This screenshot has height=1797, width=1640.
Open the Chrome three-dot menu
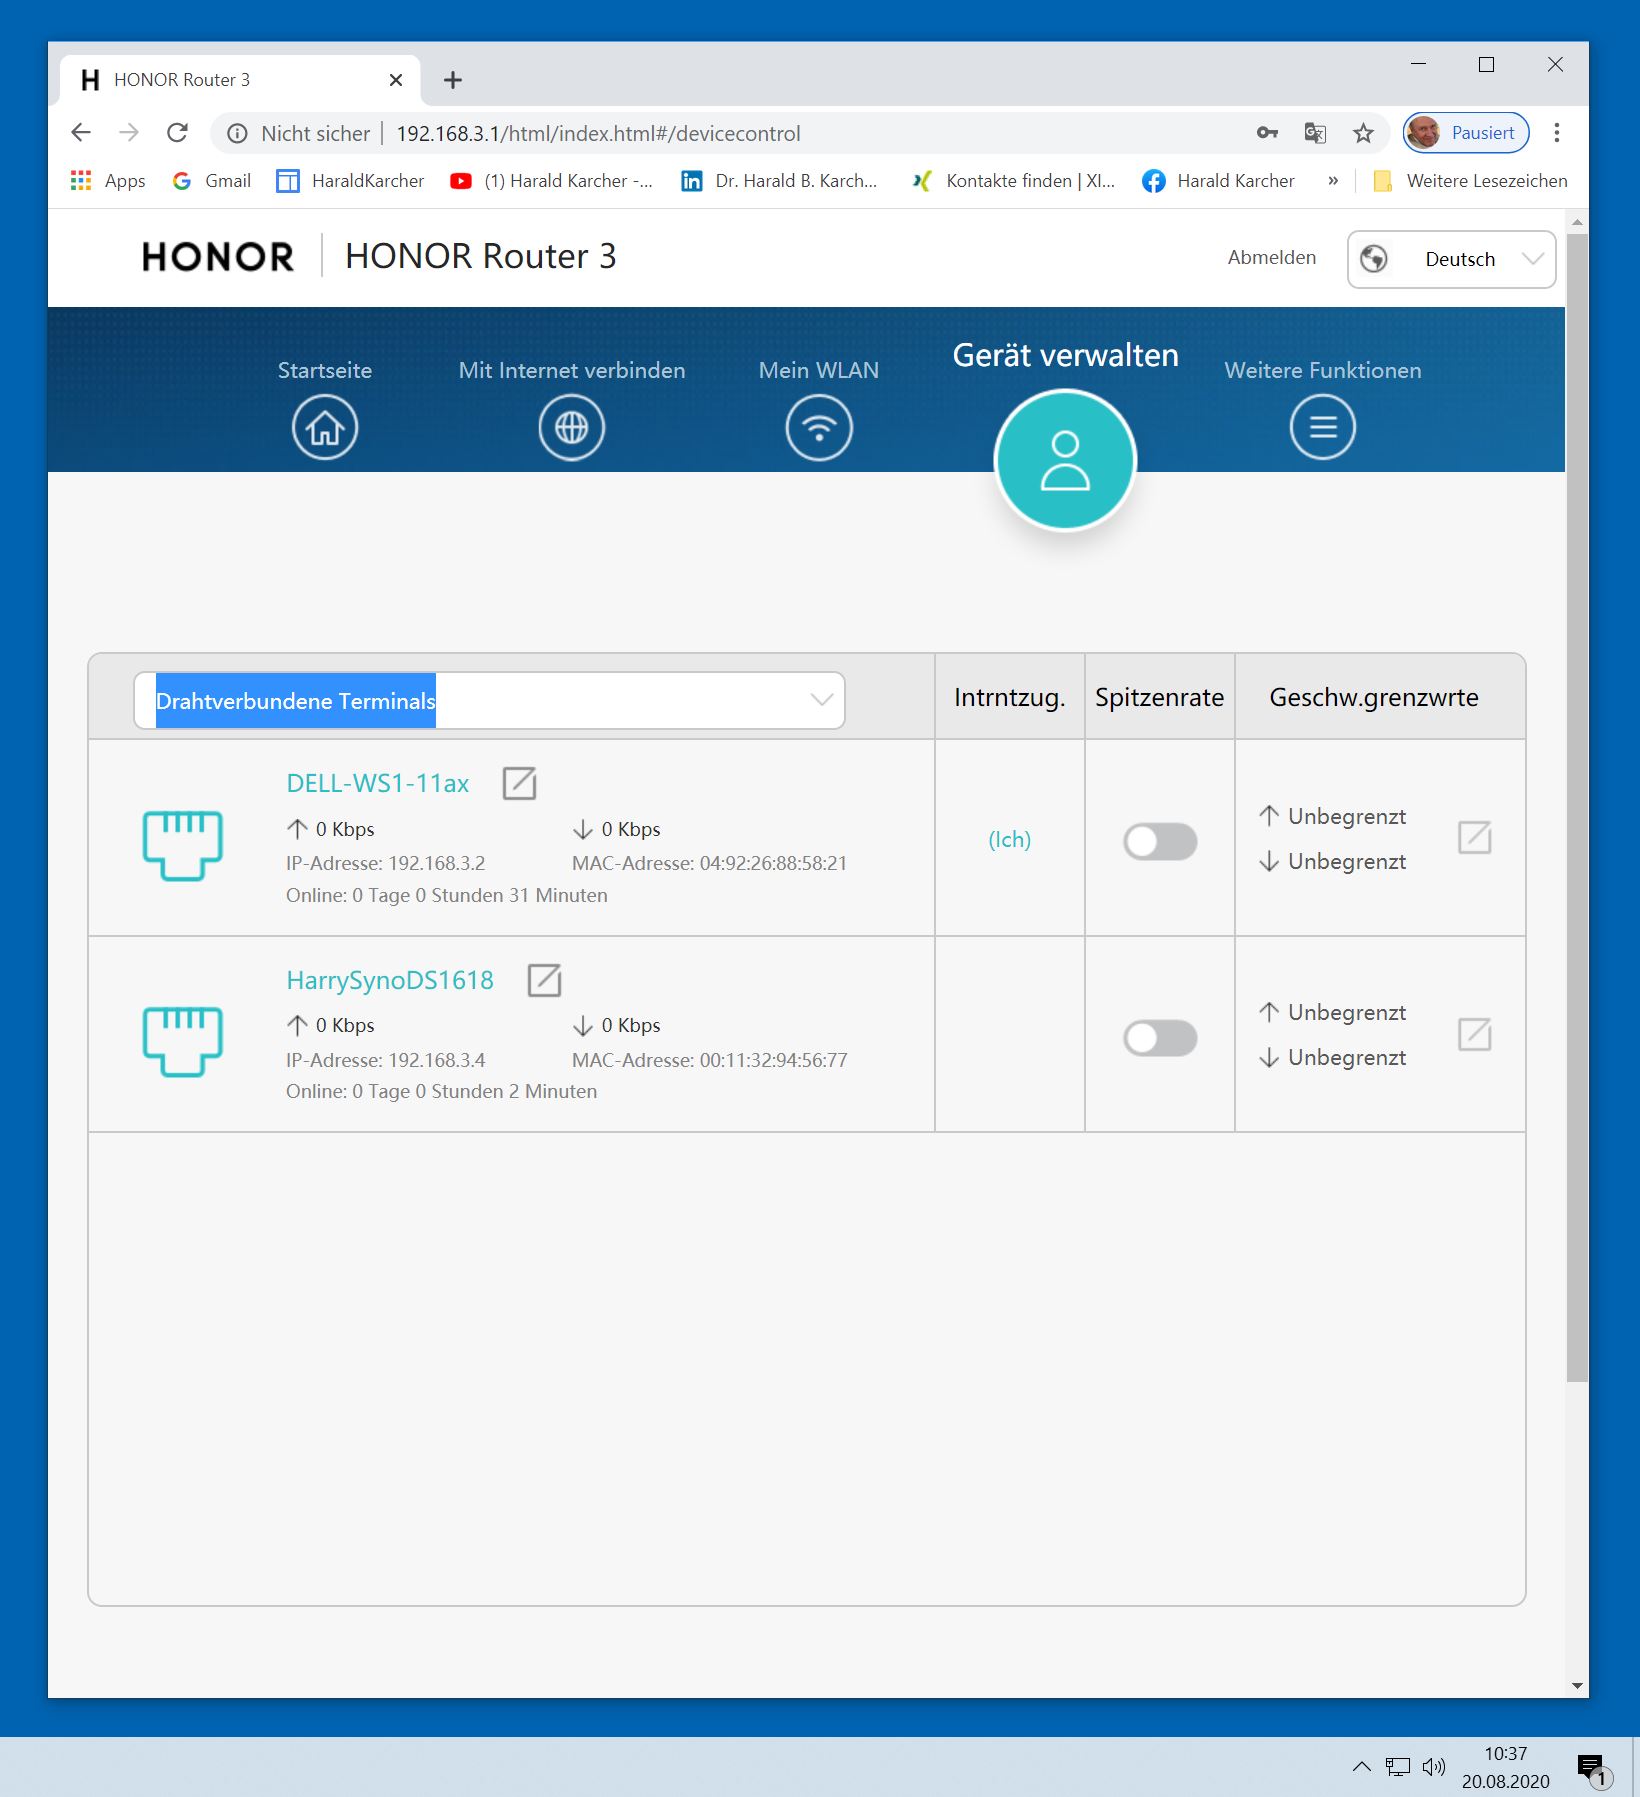(x=1557, y=133)
